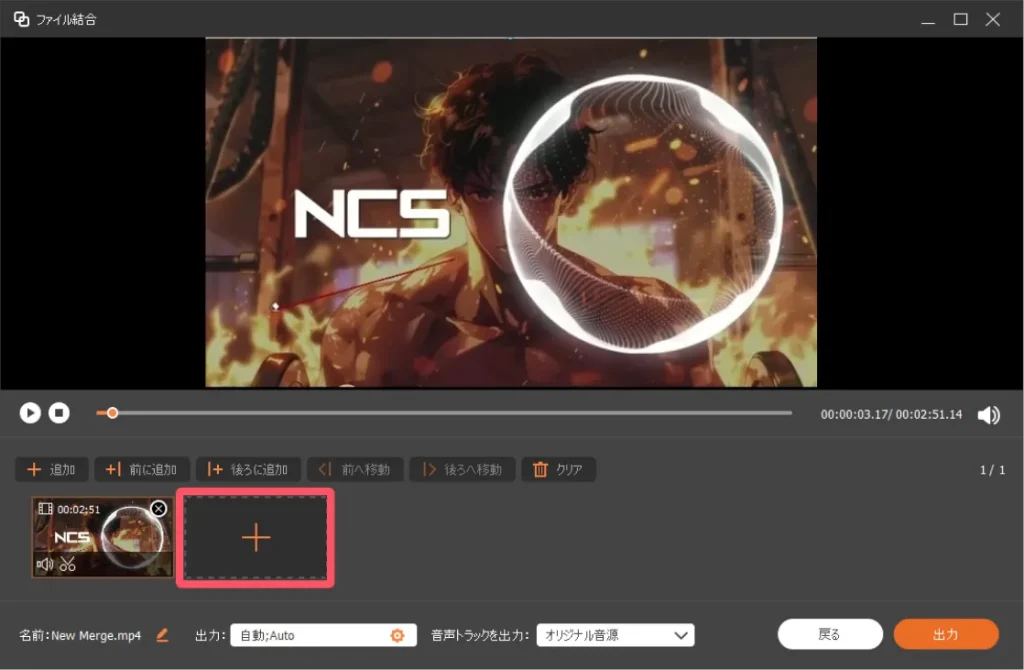Open output settings via the gear icon
The width and height of the screenshot is (1024, 670).
coord(397,635)
